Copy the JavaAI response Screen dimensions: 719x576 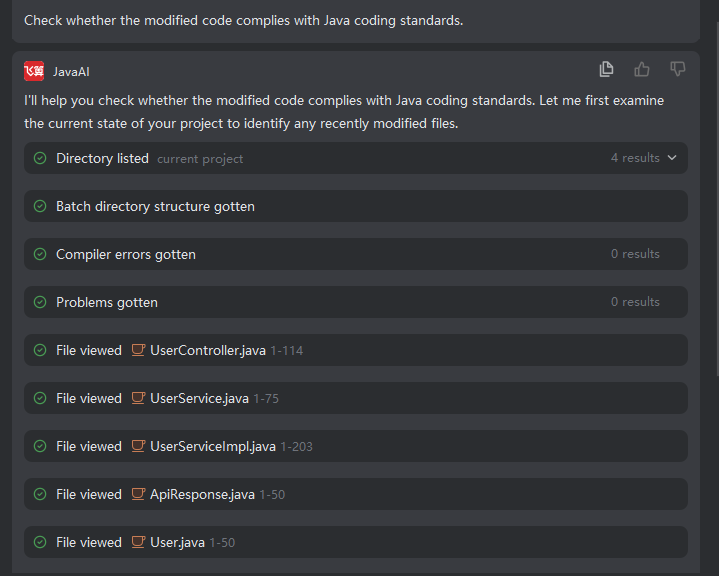pos(606,69)
